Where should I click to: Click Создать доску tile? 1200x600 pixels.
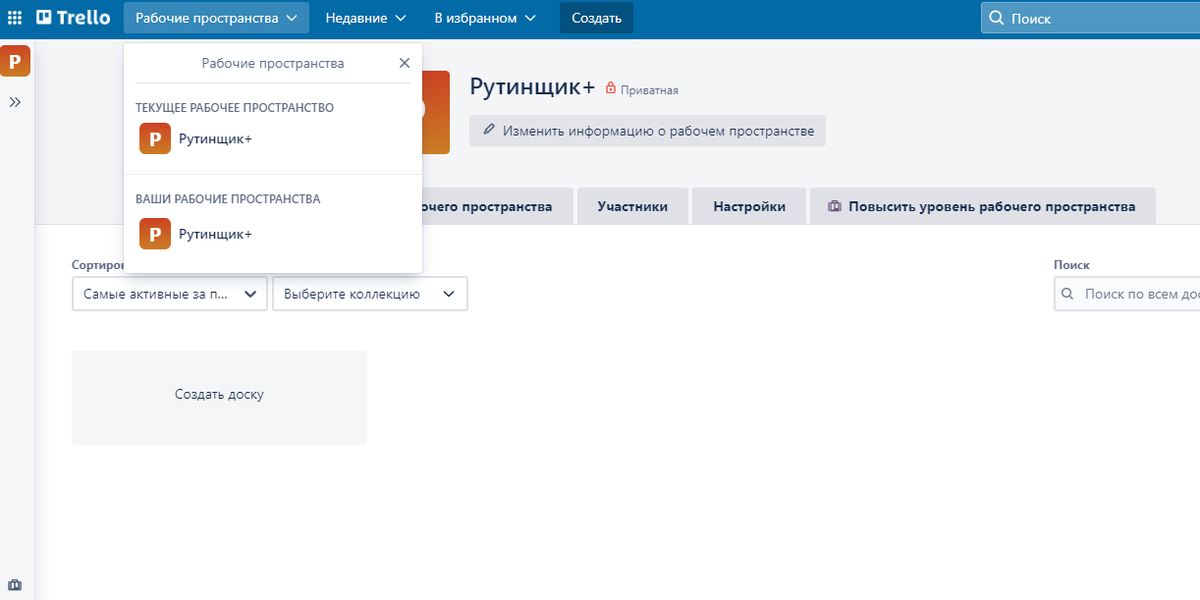(x=219, y=397)
